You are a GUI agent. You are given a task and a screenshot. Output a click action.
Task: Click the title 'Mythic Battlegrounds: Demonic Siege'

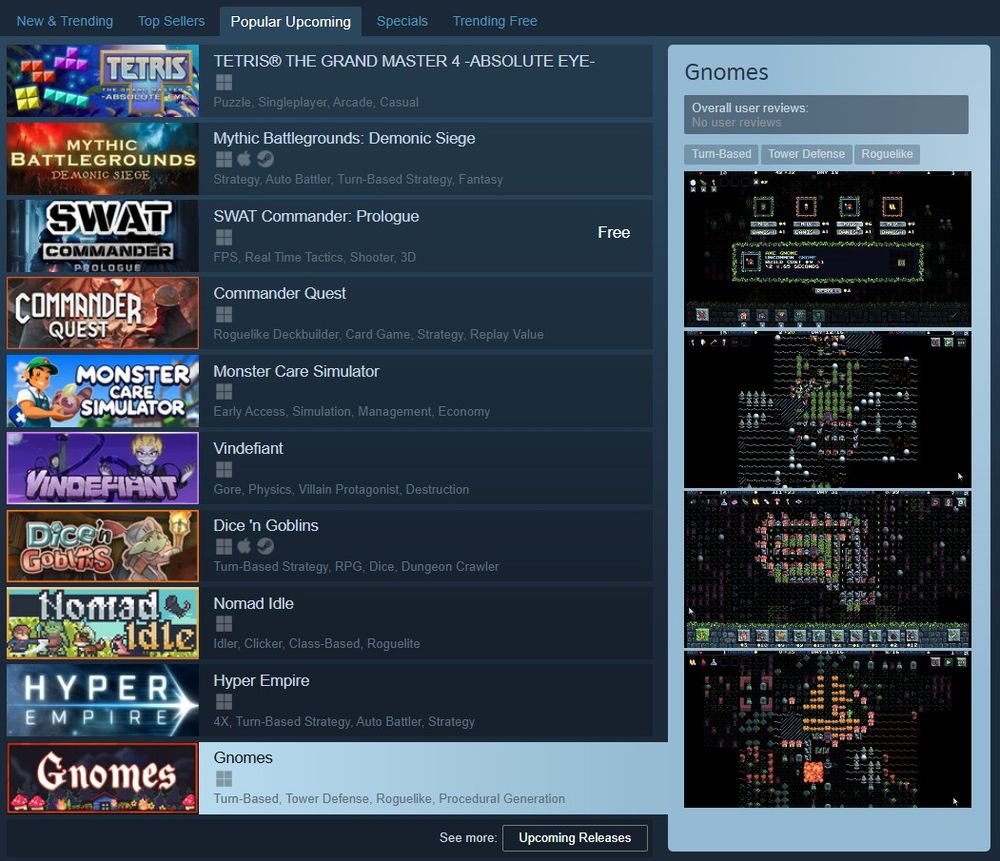coord(344,138)
